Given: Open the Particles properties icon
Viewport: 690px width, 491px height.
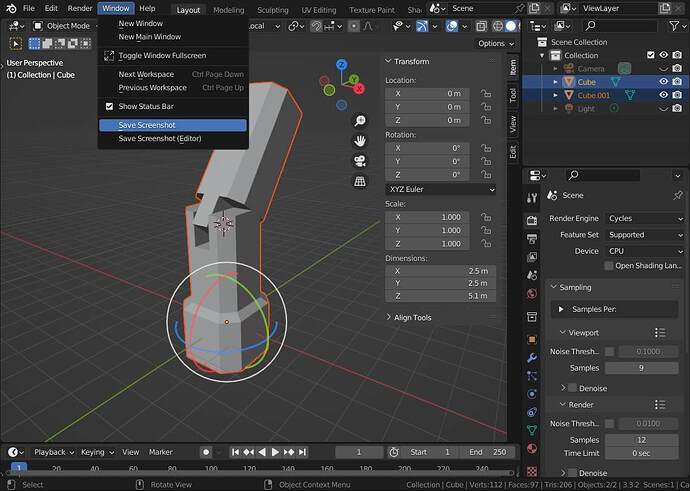Looking at the screenshot, I should tap(532, 376).
